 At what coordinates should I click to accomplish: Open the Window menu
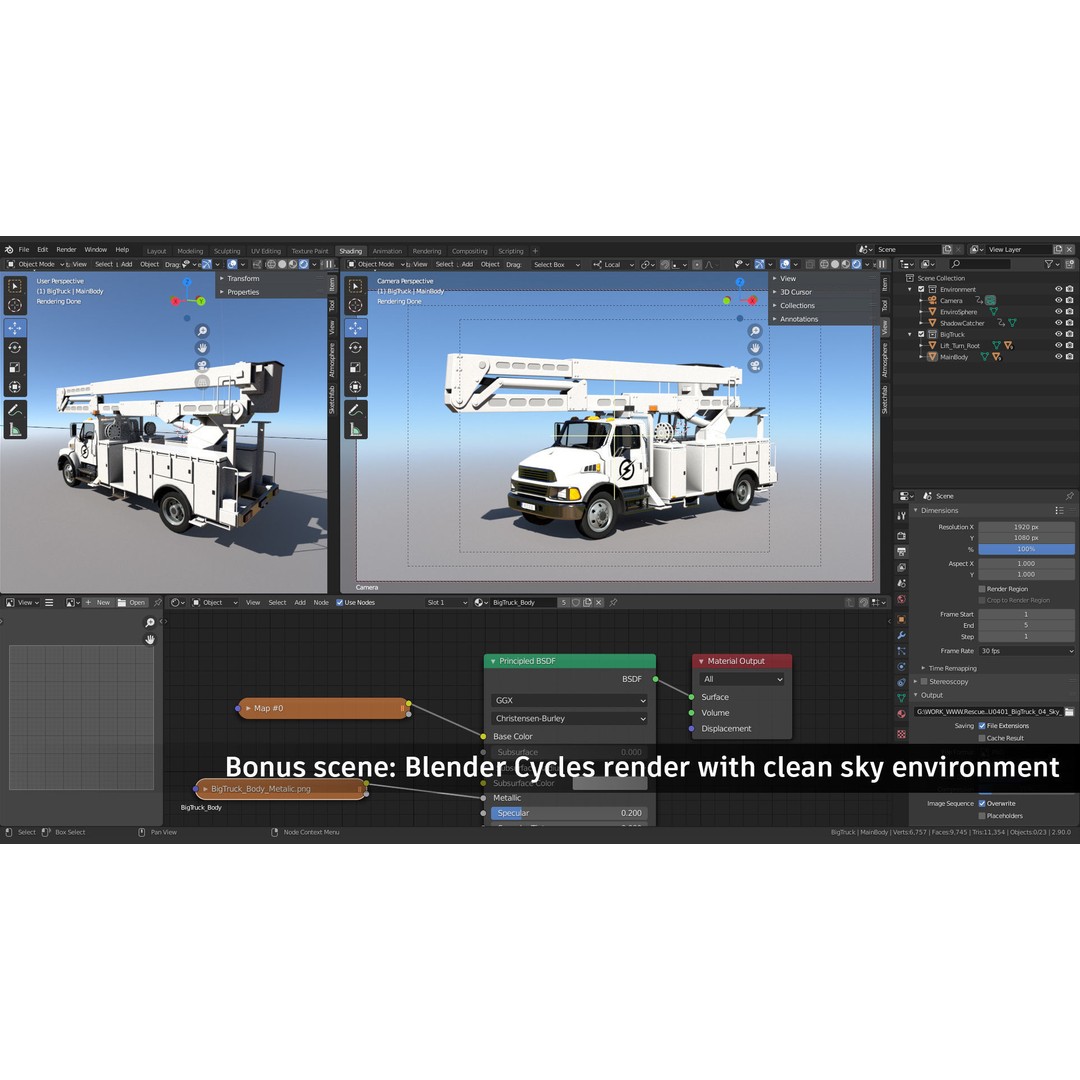click(96, 249)
